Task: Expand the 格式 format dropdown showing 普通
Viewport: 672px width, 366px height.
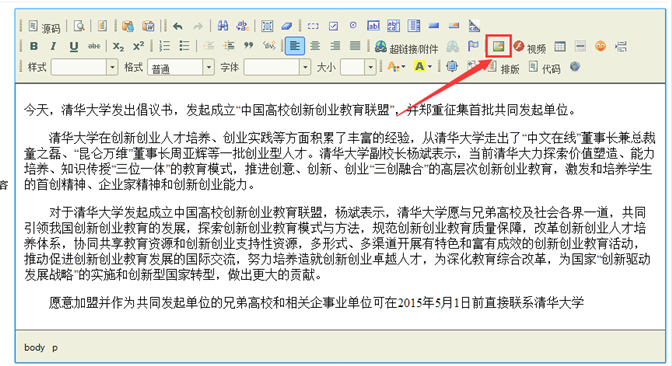Action: (180, 67)
